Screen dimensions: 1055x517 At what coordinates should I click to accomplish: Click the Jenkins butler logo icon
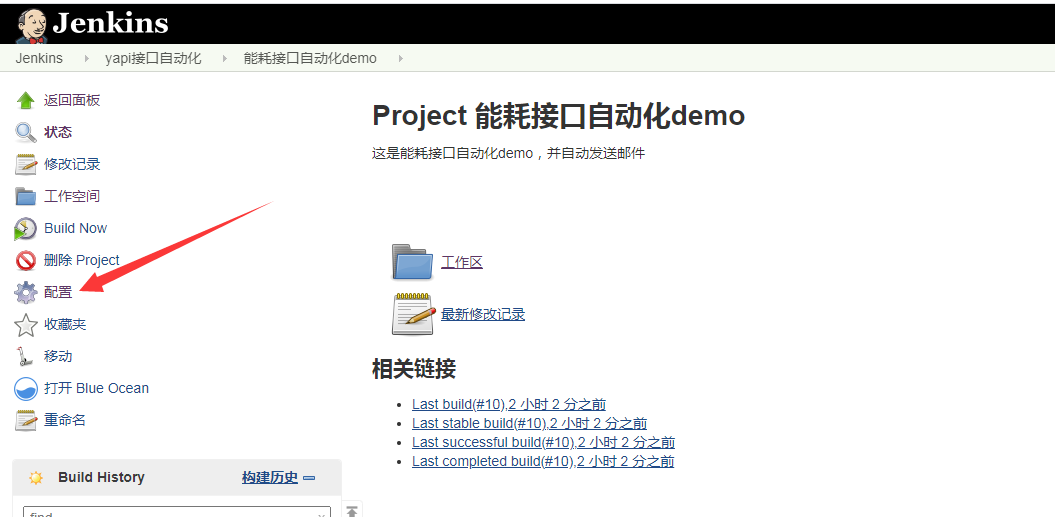coord(30,26)
